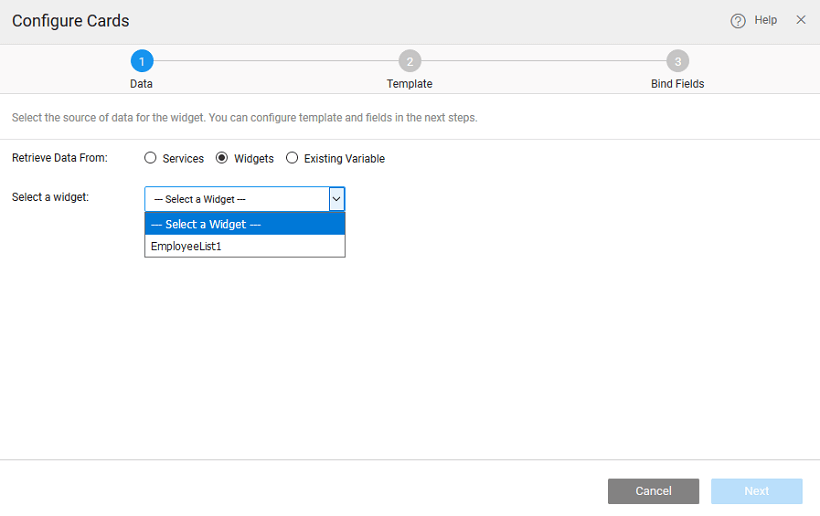820x516 pixels.
Task: Click the step 2 circle icon
Action: click(410, 62)
